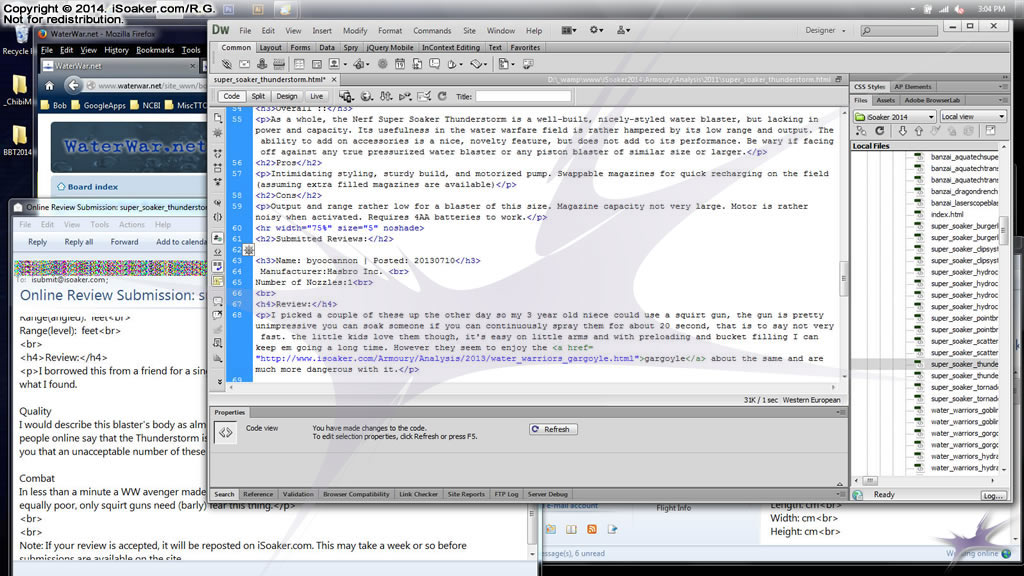Switch to the jQuery Mobile insert tab
This screenshot has width=1024, height=576.
389,48
